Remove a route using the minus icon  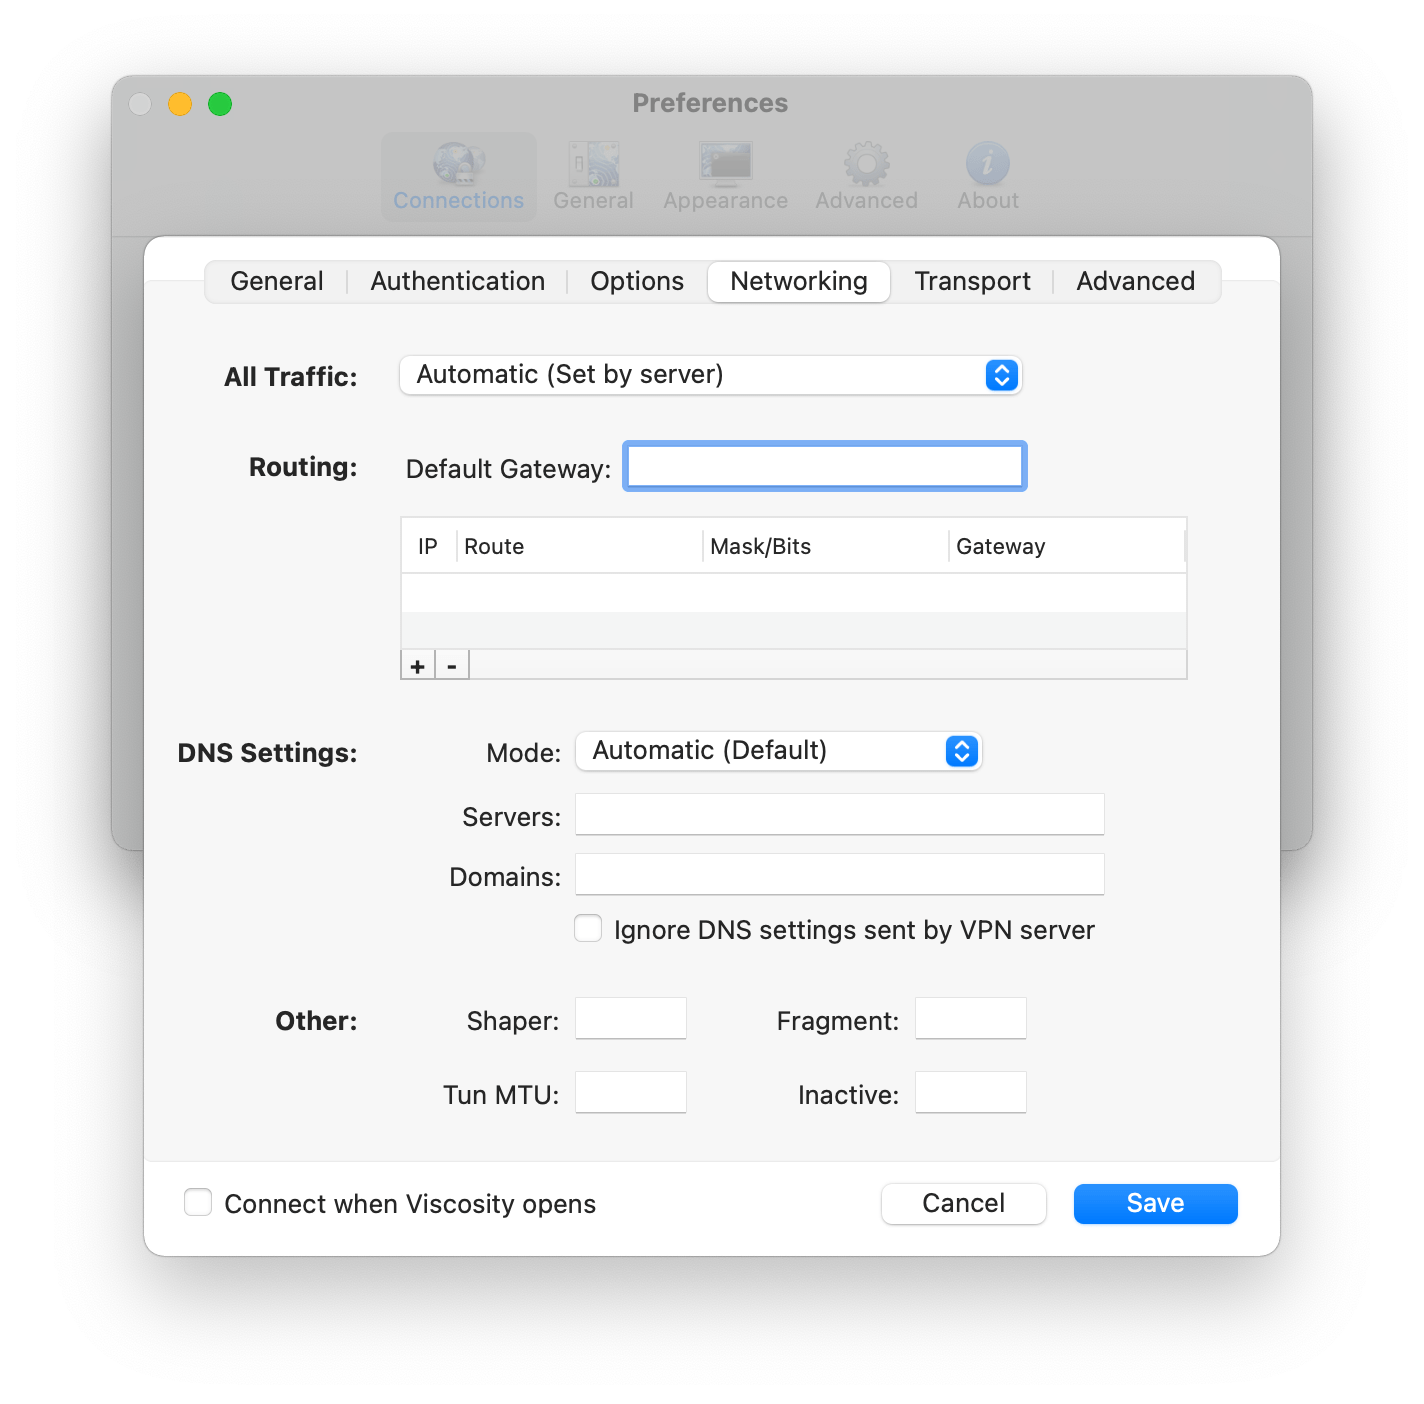click(452, 664)
